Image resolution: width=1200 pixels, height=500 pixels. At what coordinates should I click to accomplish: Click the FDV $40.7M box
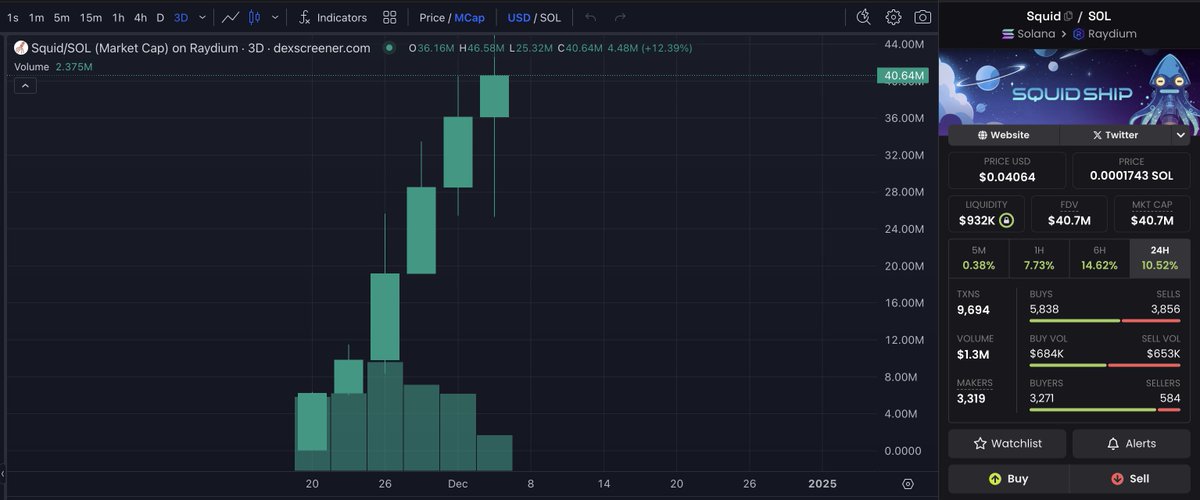1069,213
